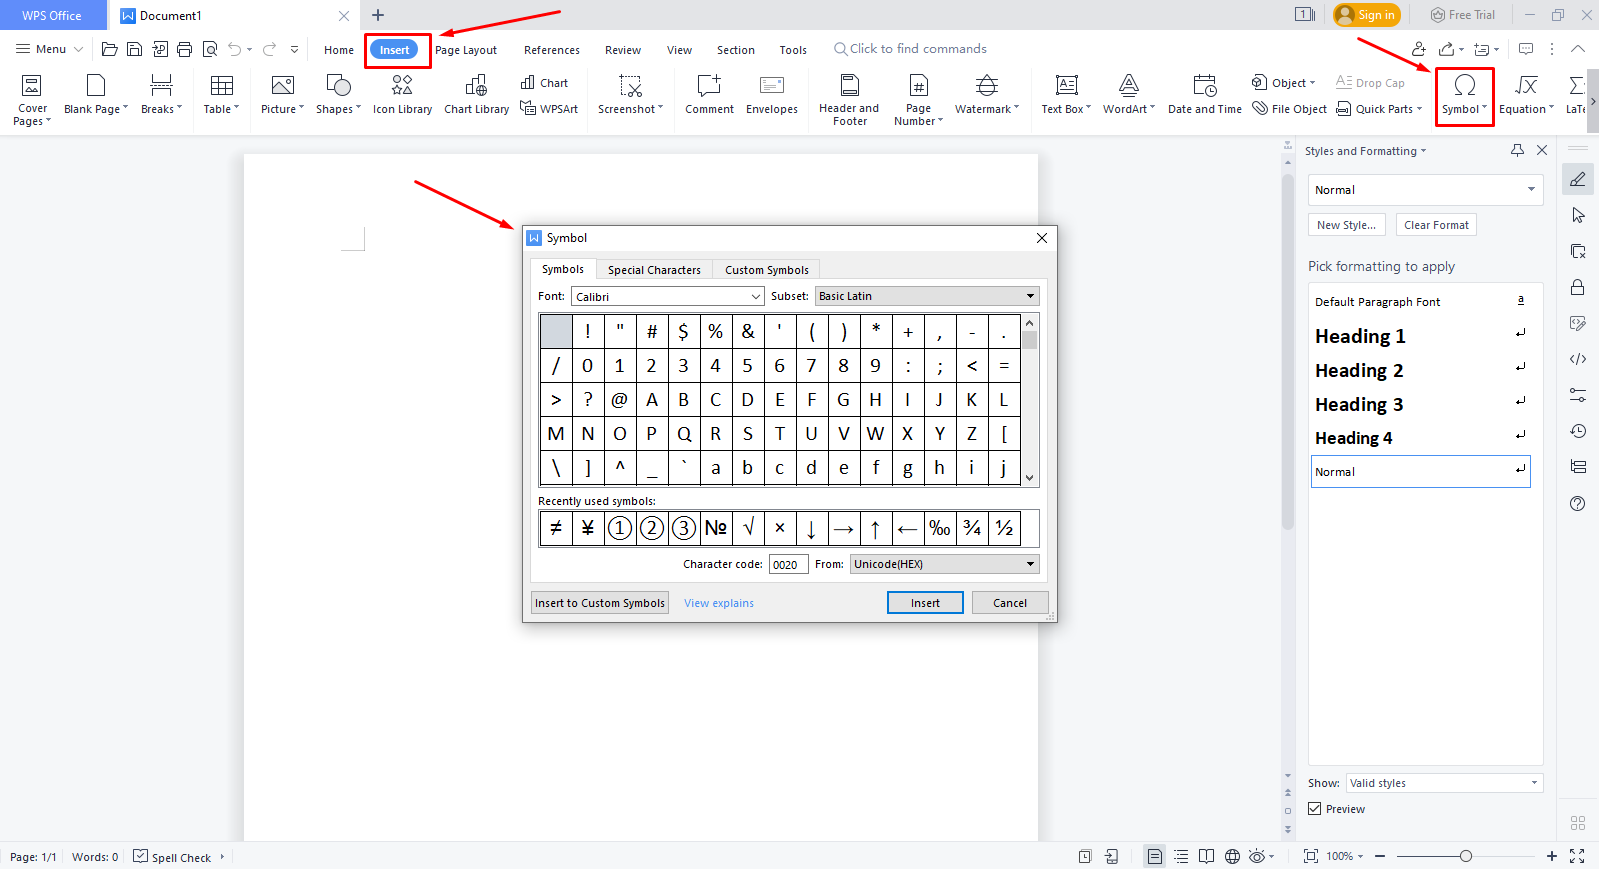1599x869 pixels.
Task: Click the help question mark sidebar icon
Action: [x=1577, y=503]
